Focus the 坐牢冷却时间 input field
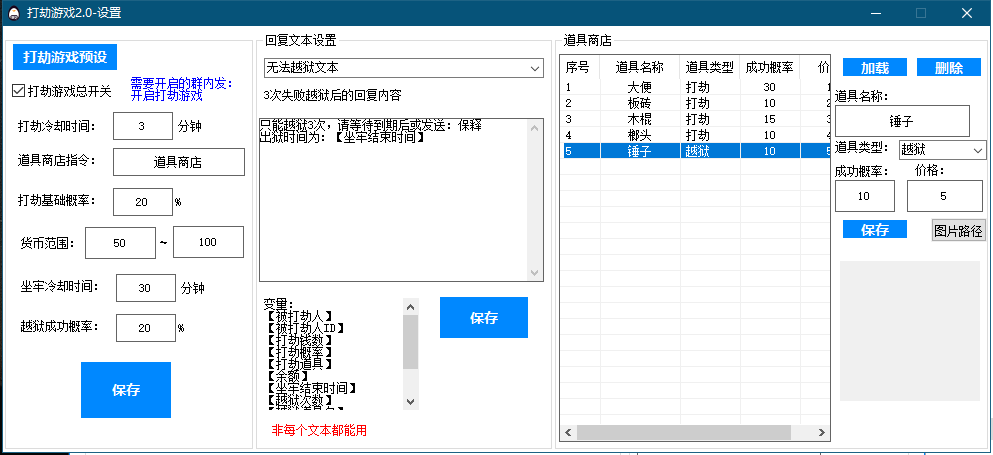 coord(146,288)
